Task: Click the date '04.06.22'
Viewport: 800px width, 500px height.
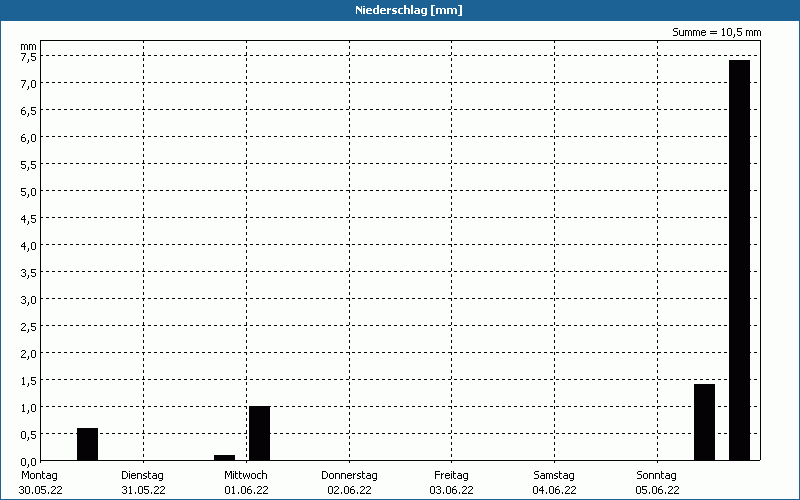Action: click(555, 490)
